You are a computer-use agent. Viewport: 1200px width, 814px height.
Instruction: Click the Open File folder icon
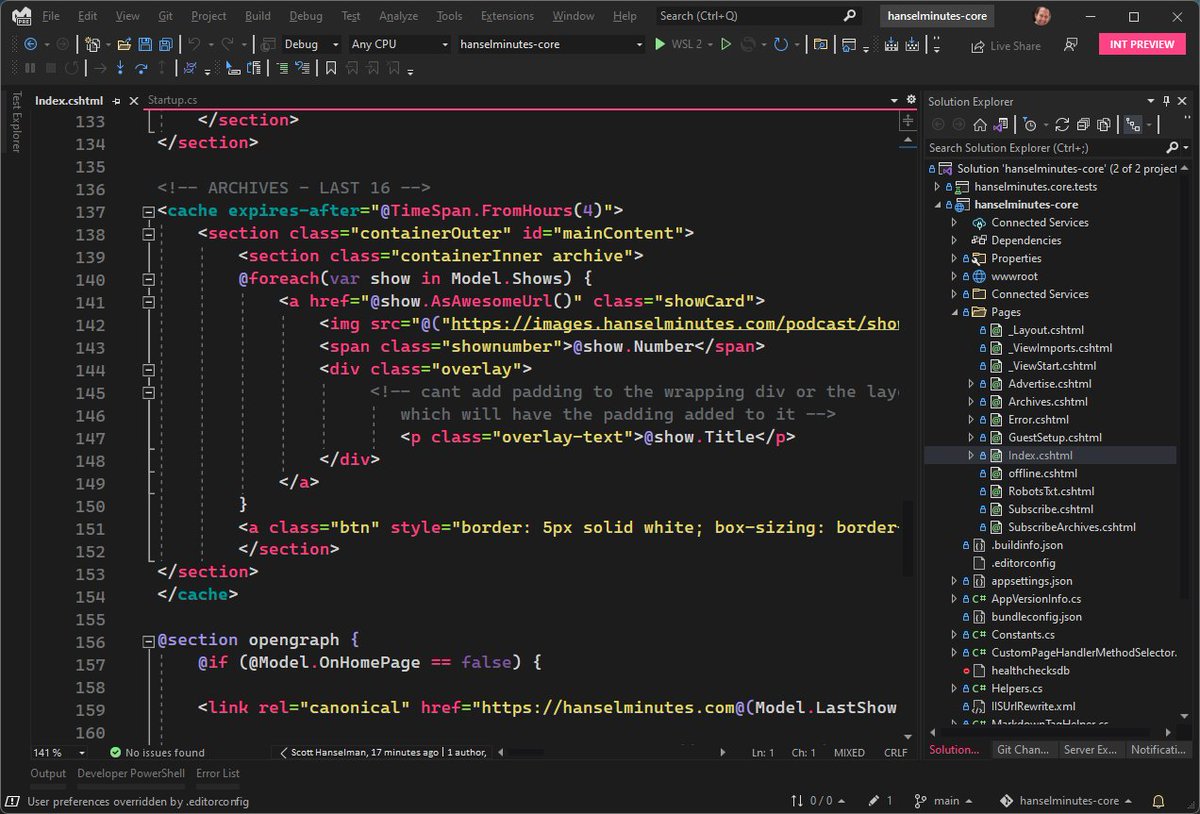click(124, 44)
